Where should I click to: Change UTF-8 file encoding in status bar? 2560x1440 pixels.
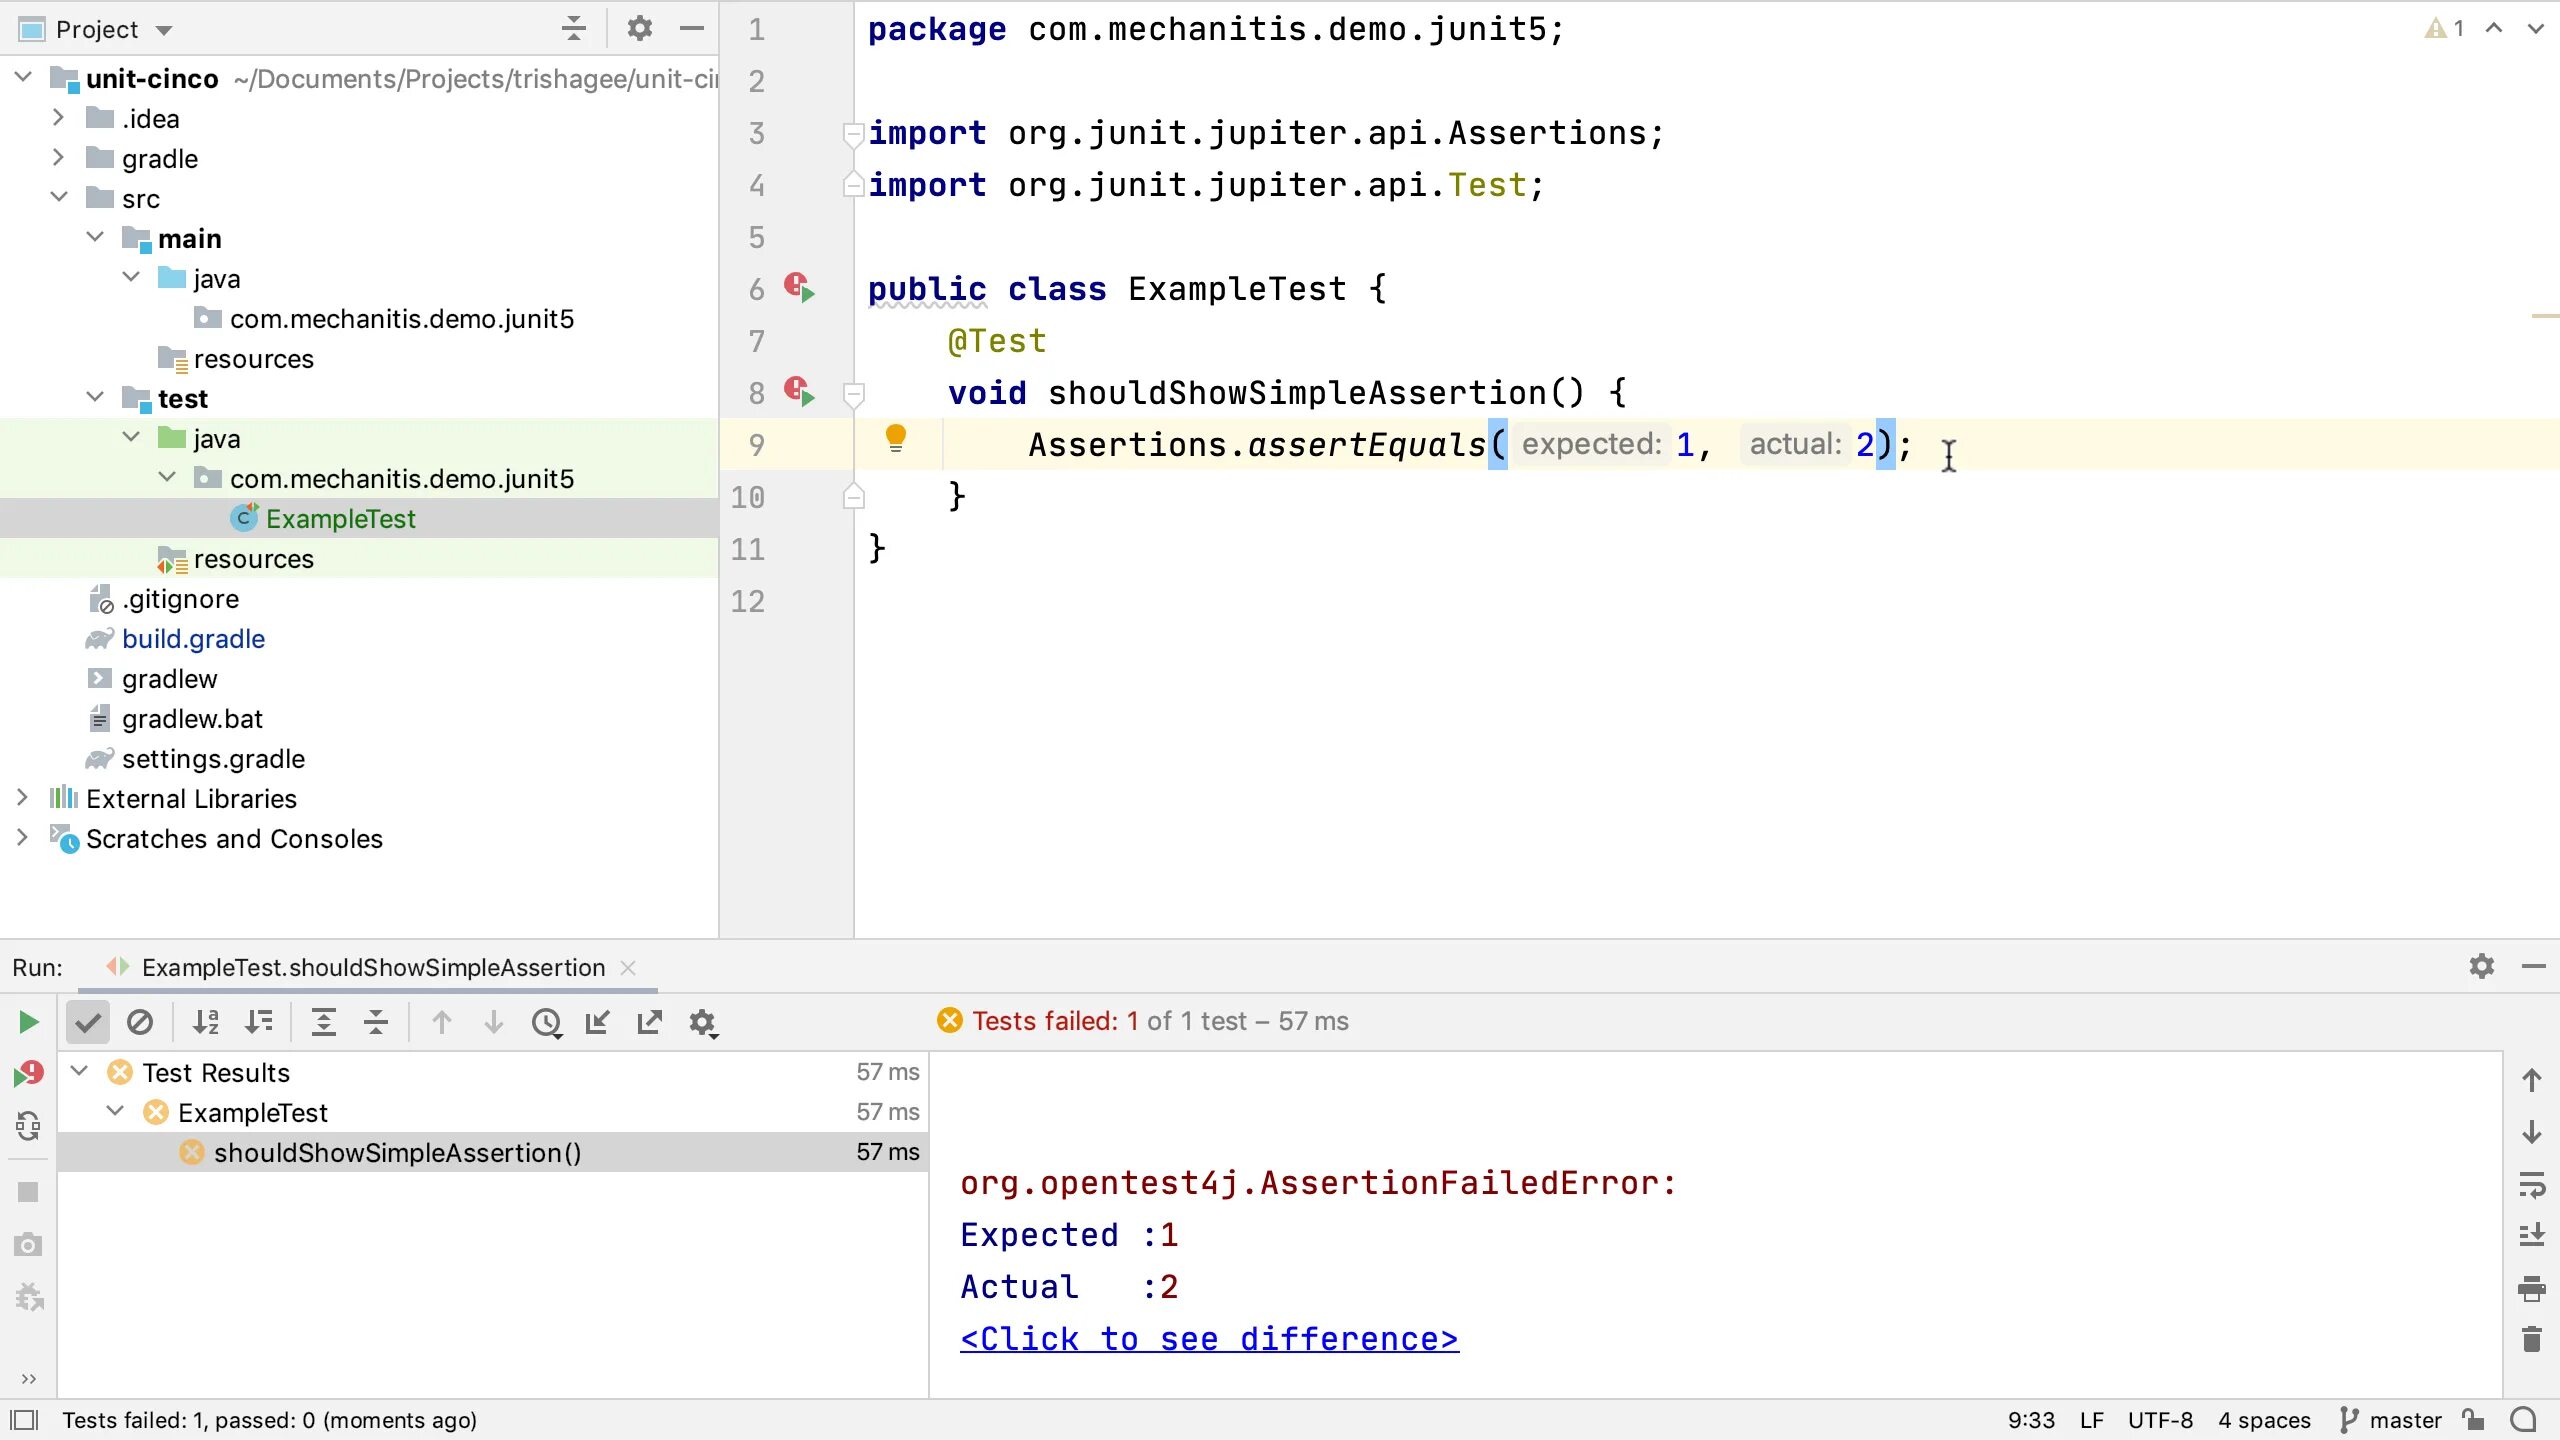pyautogui.click(x=2160, y=1420)
